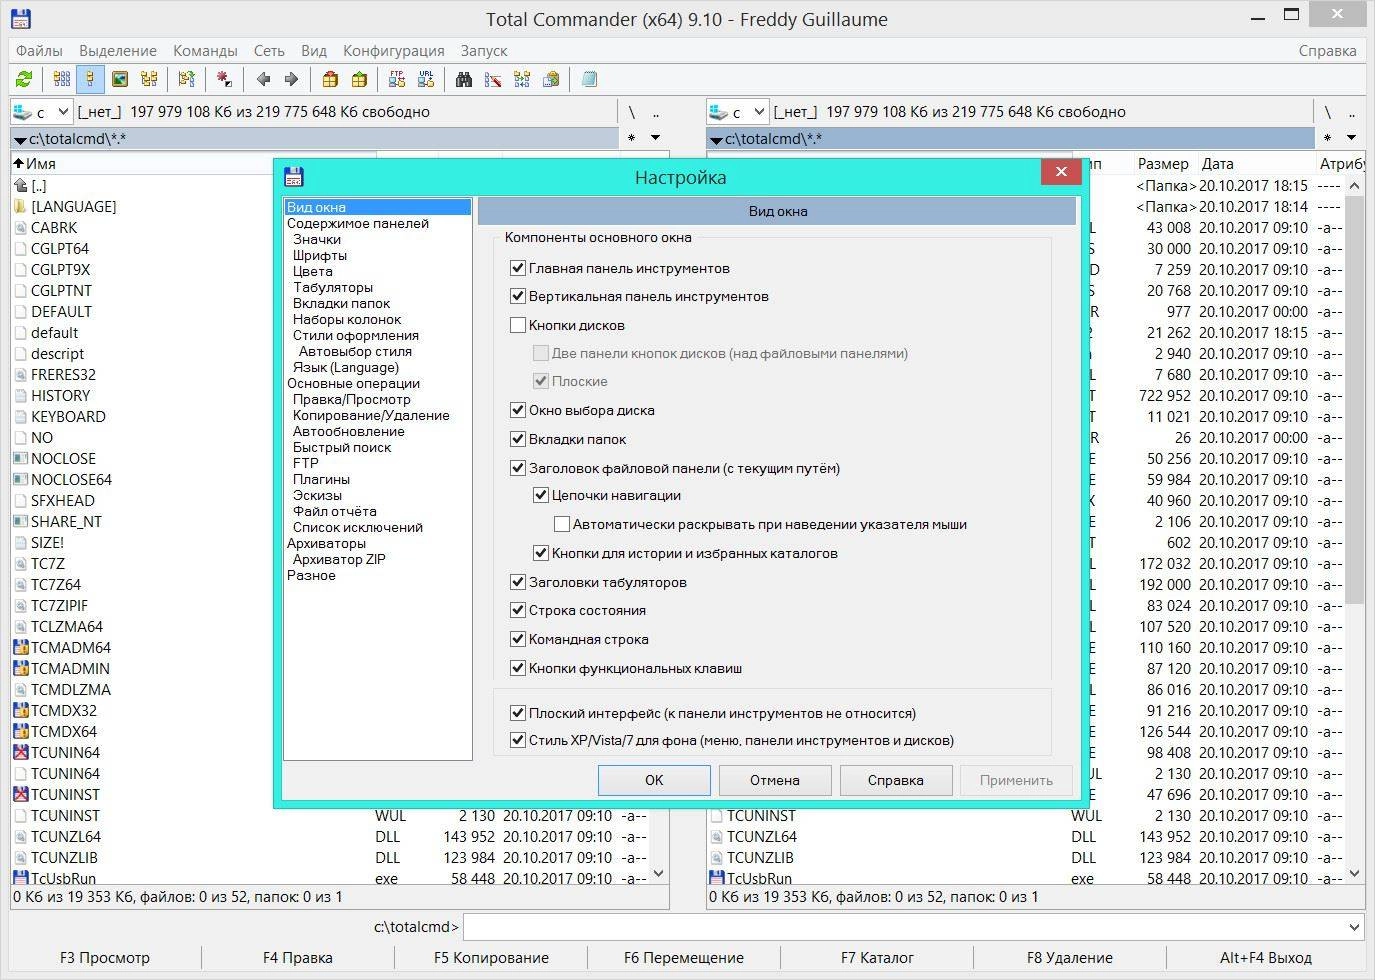The image size is (1375, 980).
Task: Toggle 'Окно выбора диска' checkbox
Action: tap(518, 410)
